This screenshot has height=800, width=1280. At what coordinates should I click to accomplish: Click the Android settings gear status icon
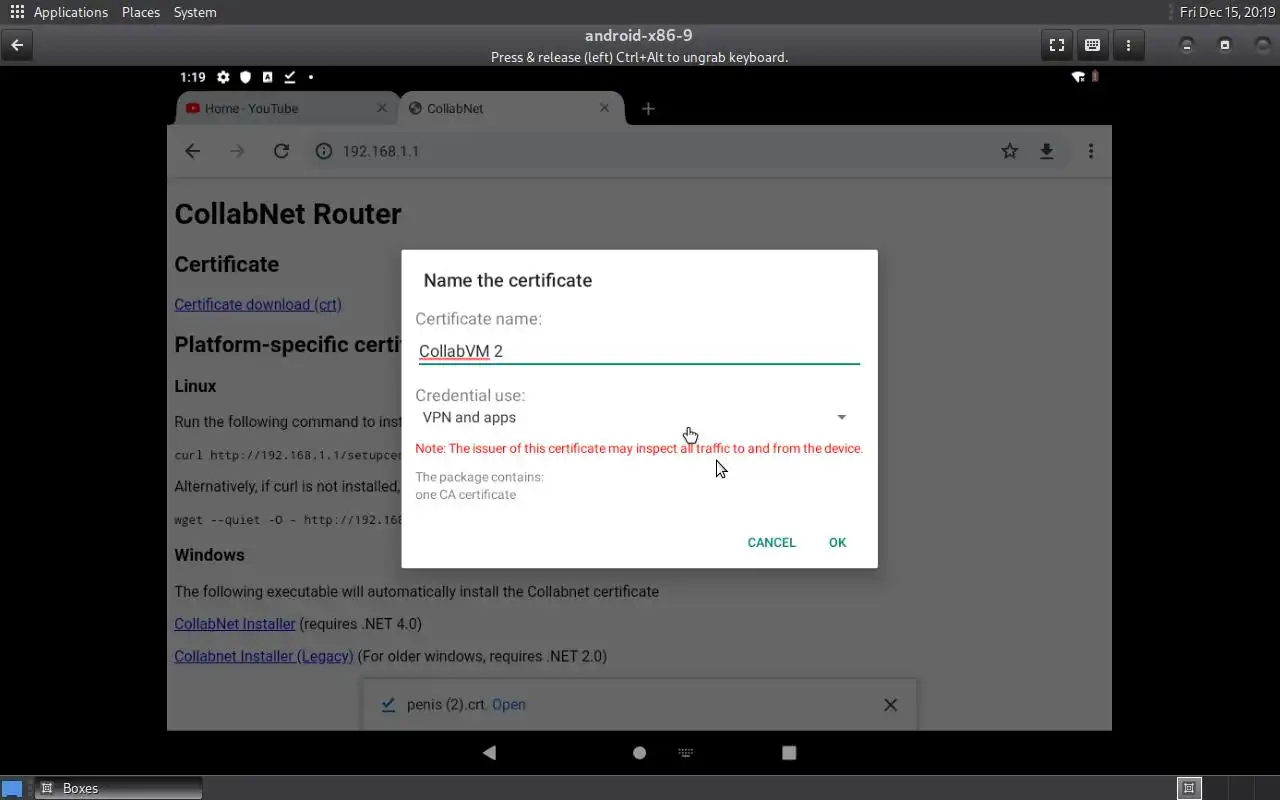(223, 77)
